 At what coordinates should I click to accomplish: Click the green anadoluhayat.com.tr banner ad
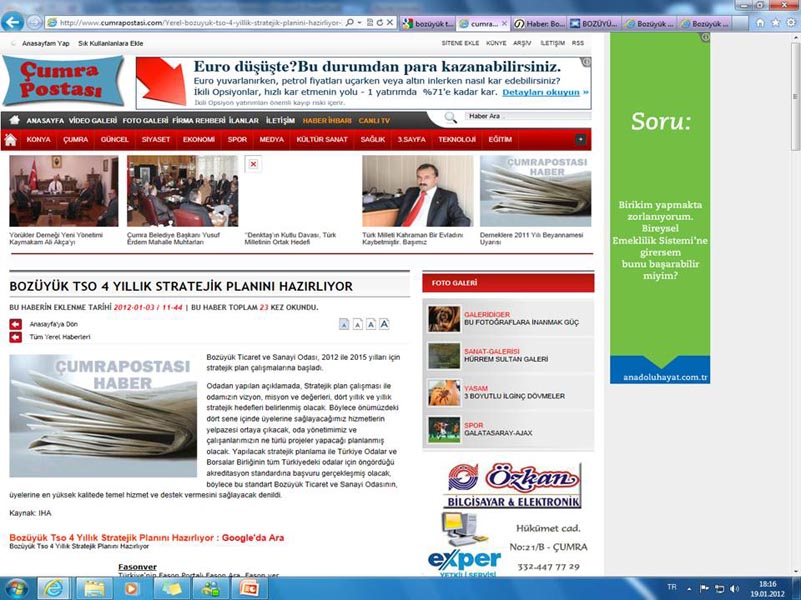pos(660,208)
